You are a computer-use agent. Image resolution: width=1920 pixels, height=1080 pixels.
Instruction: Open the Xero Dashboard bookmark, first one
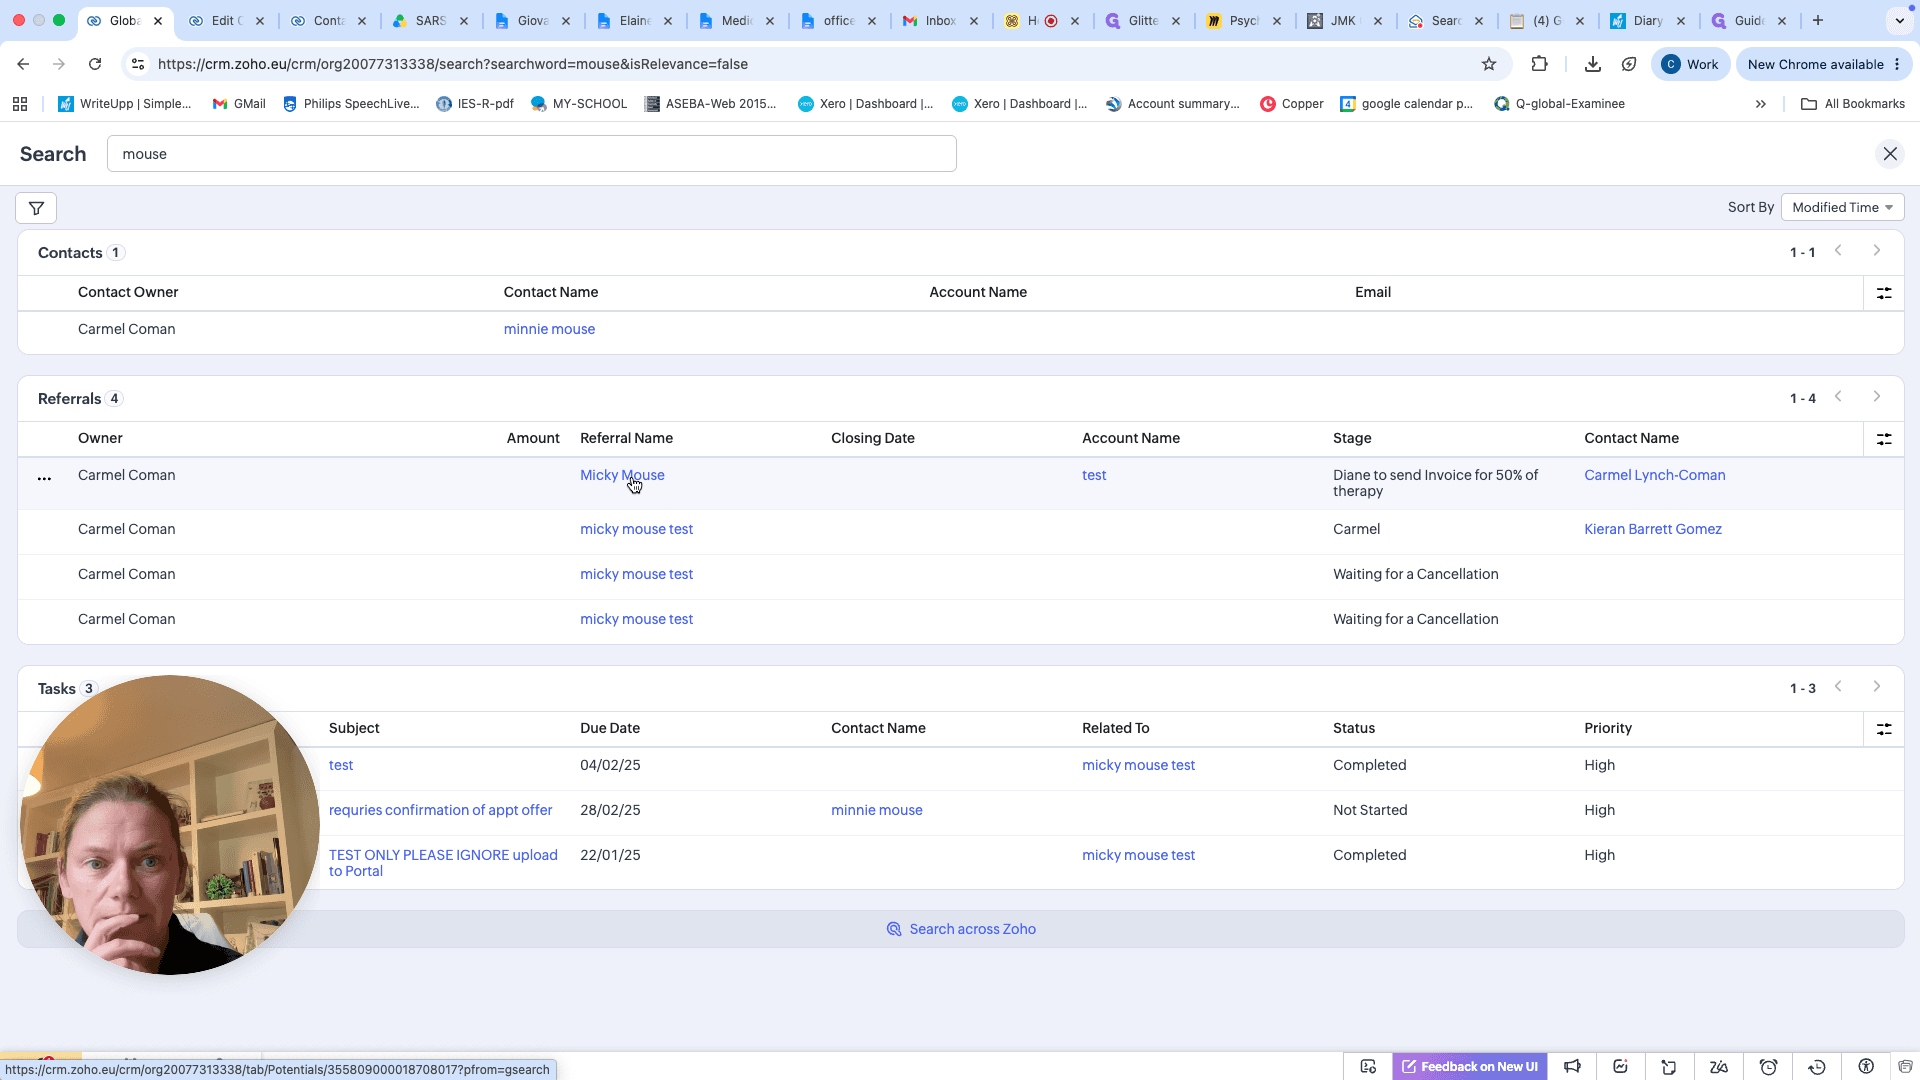tap(865, 104)
